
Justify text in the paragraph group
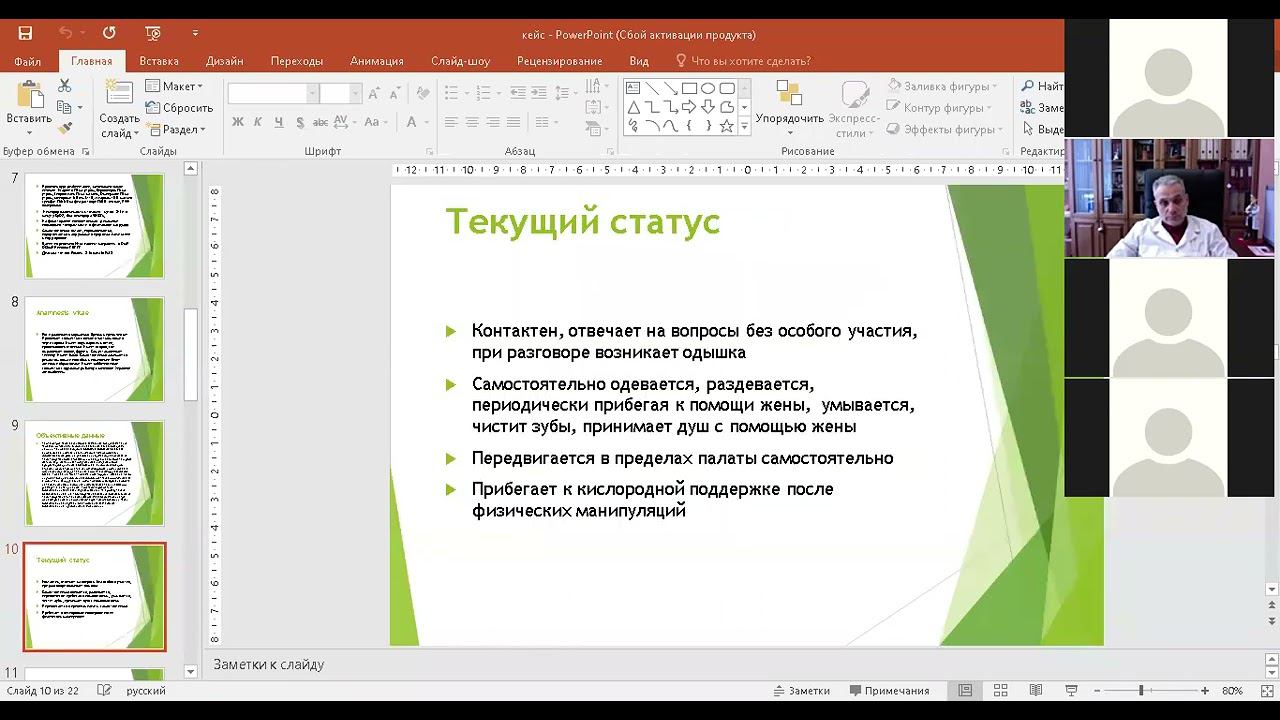513,122
